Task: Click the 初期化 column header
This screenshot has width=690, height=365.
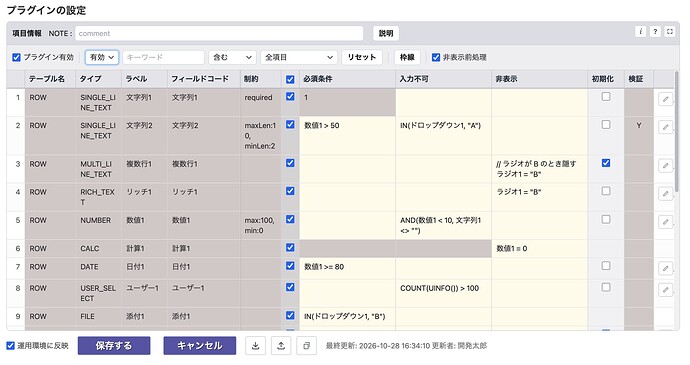Action: coord(606,79)
